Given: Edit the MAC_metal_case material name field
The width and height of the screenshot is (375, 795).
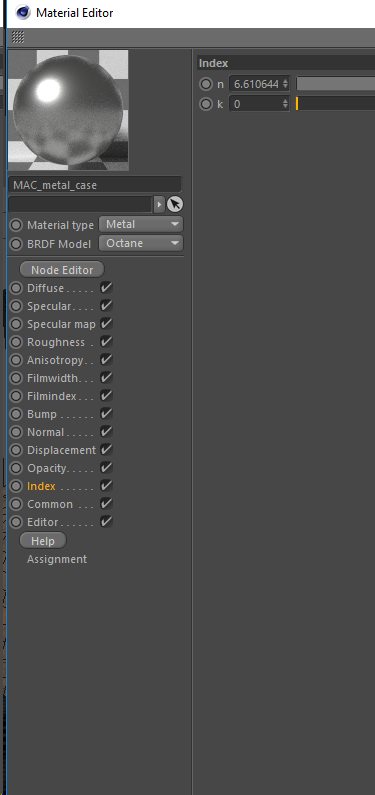Looking at the screenshot, I should 95,185.
